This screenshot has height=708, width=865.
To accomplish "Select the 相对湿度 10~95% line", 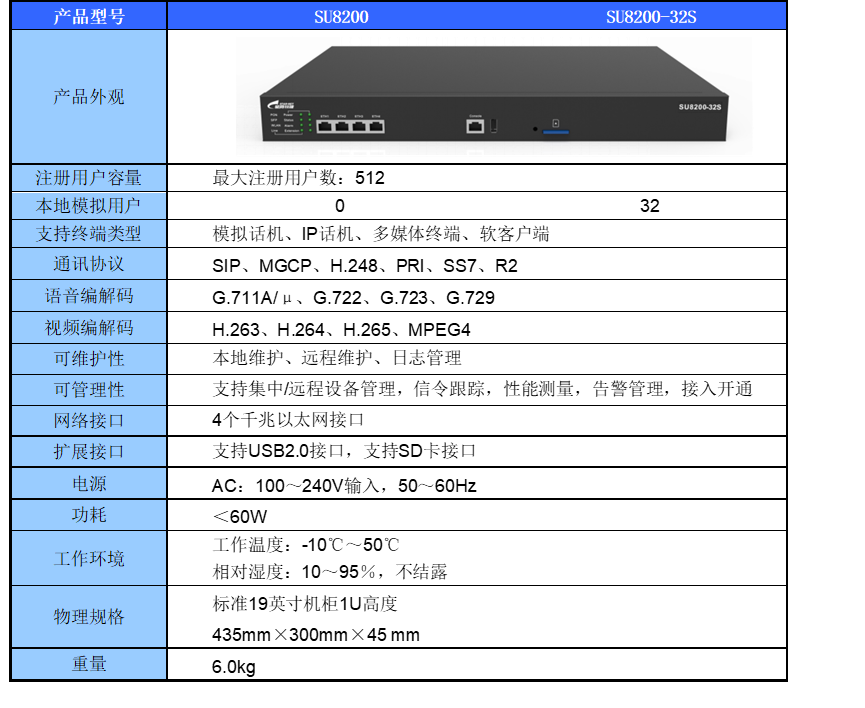I will click(x=330, y=572).
